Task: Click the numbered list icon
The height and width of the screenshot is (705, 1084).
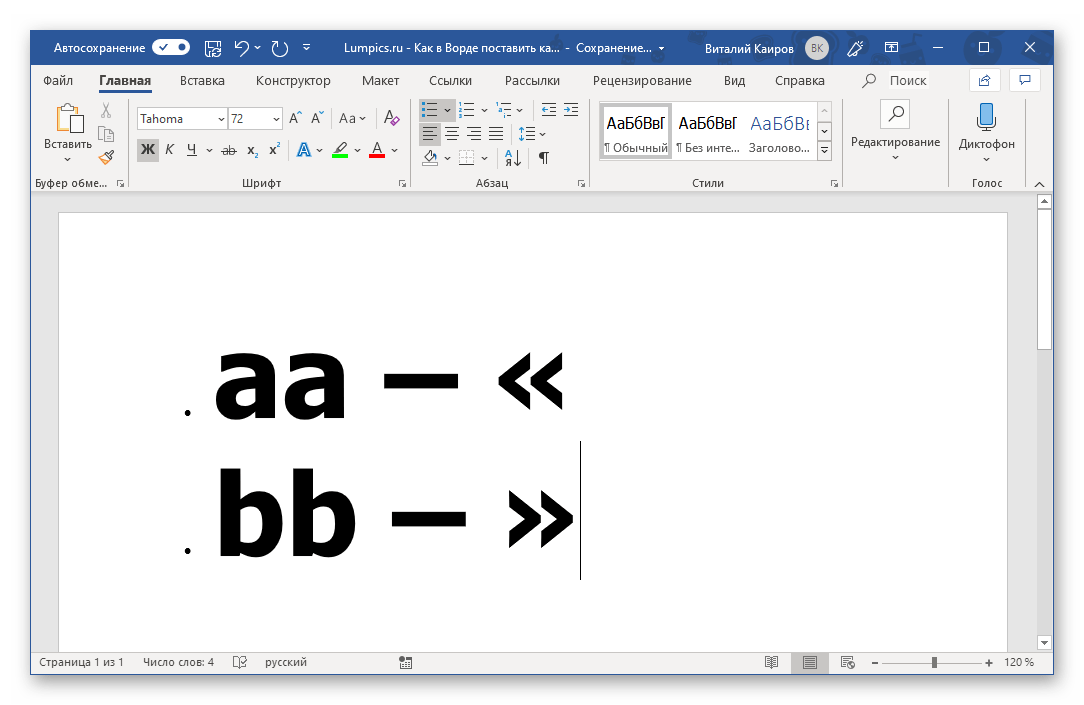Action: [x=467, y=109]
